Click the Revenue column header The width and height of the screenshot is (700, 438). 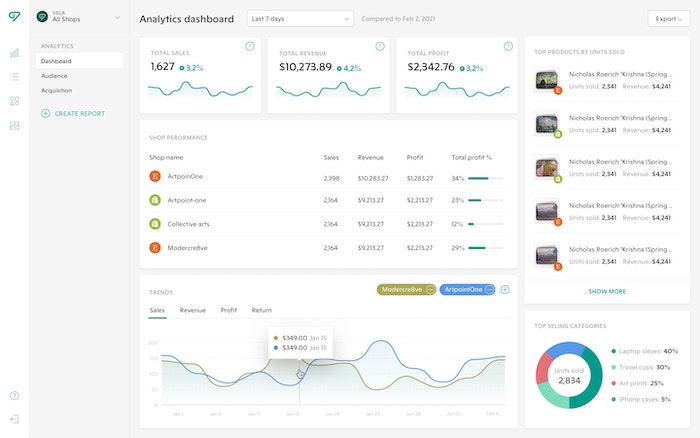pyautogui.click(x=371, y=158)
